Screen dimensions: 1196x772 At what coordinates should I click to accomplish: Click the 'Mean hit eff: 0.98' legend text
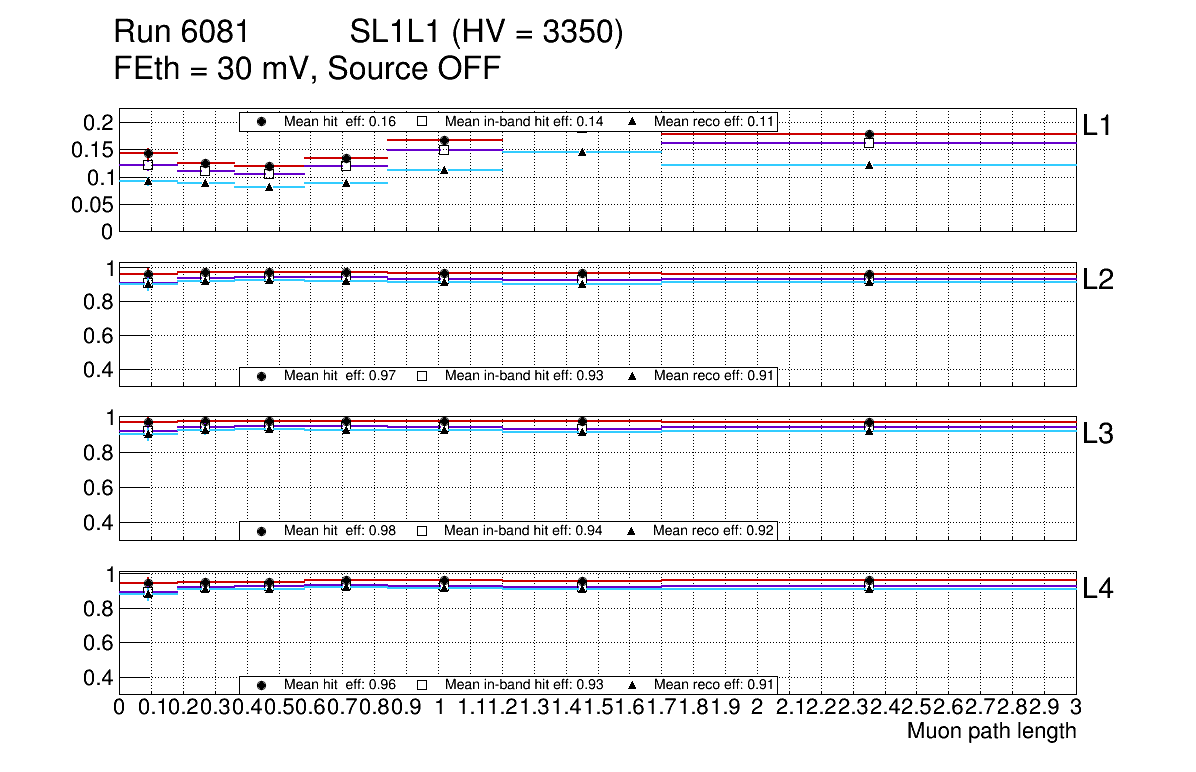coord(340,530)
